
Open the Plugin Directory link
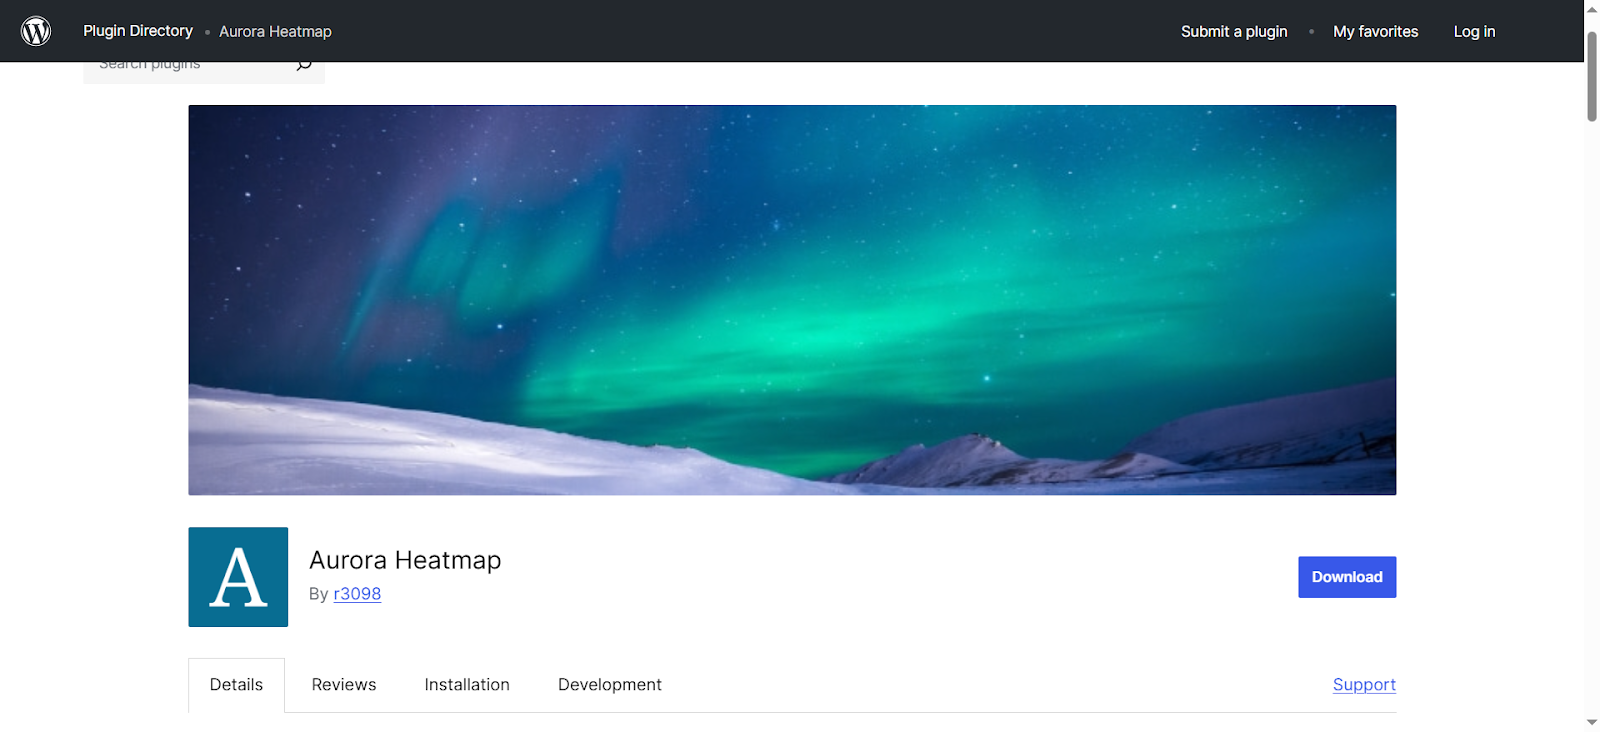(x=138, y=31)
